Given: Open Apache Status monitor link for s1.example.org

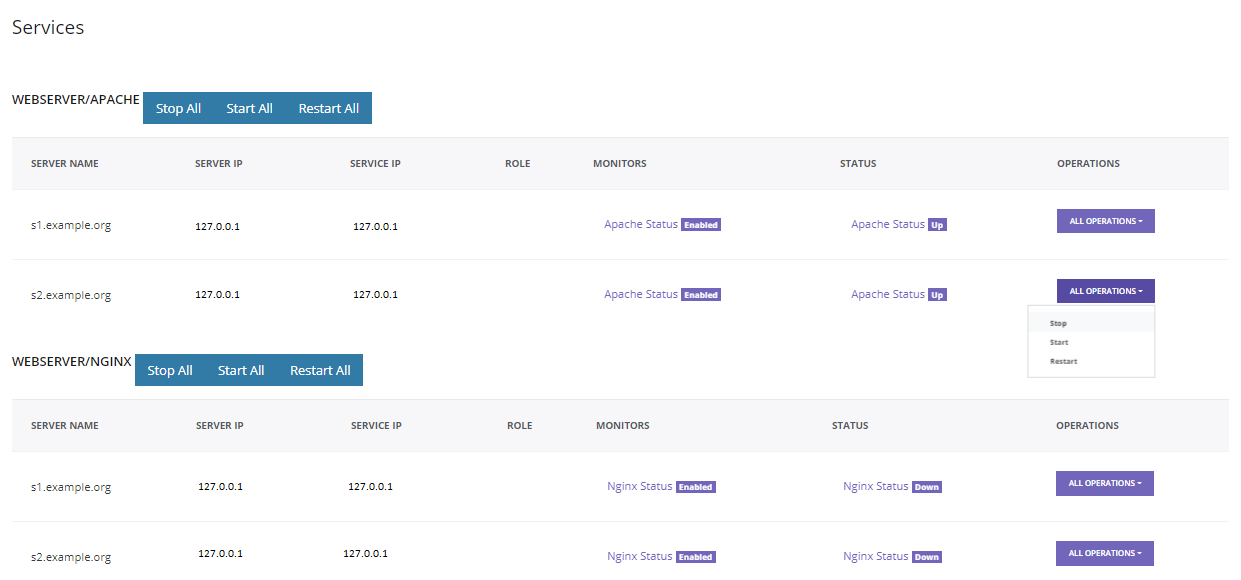Looking at the screenshot, I should 641,224.
